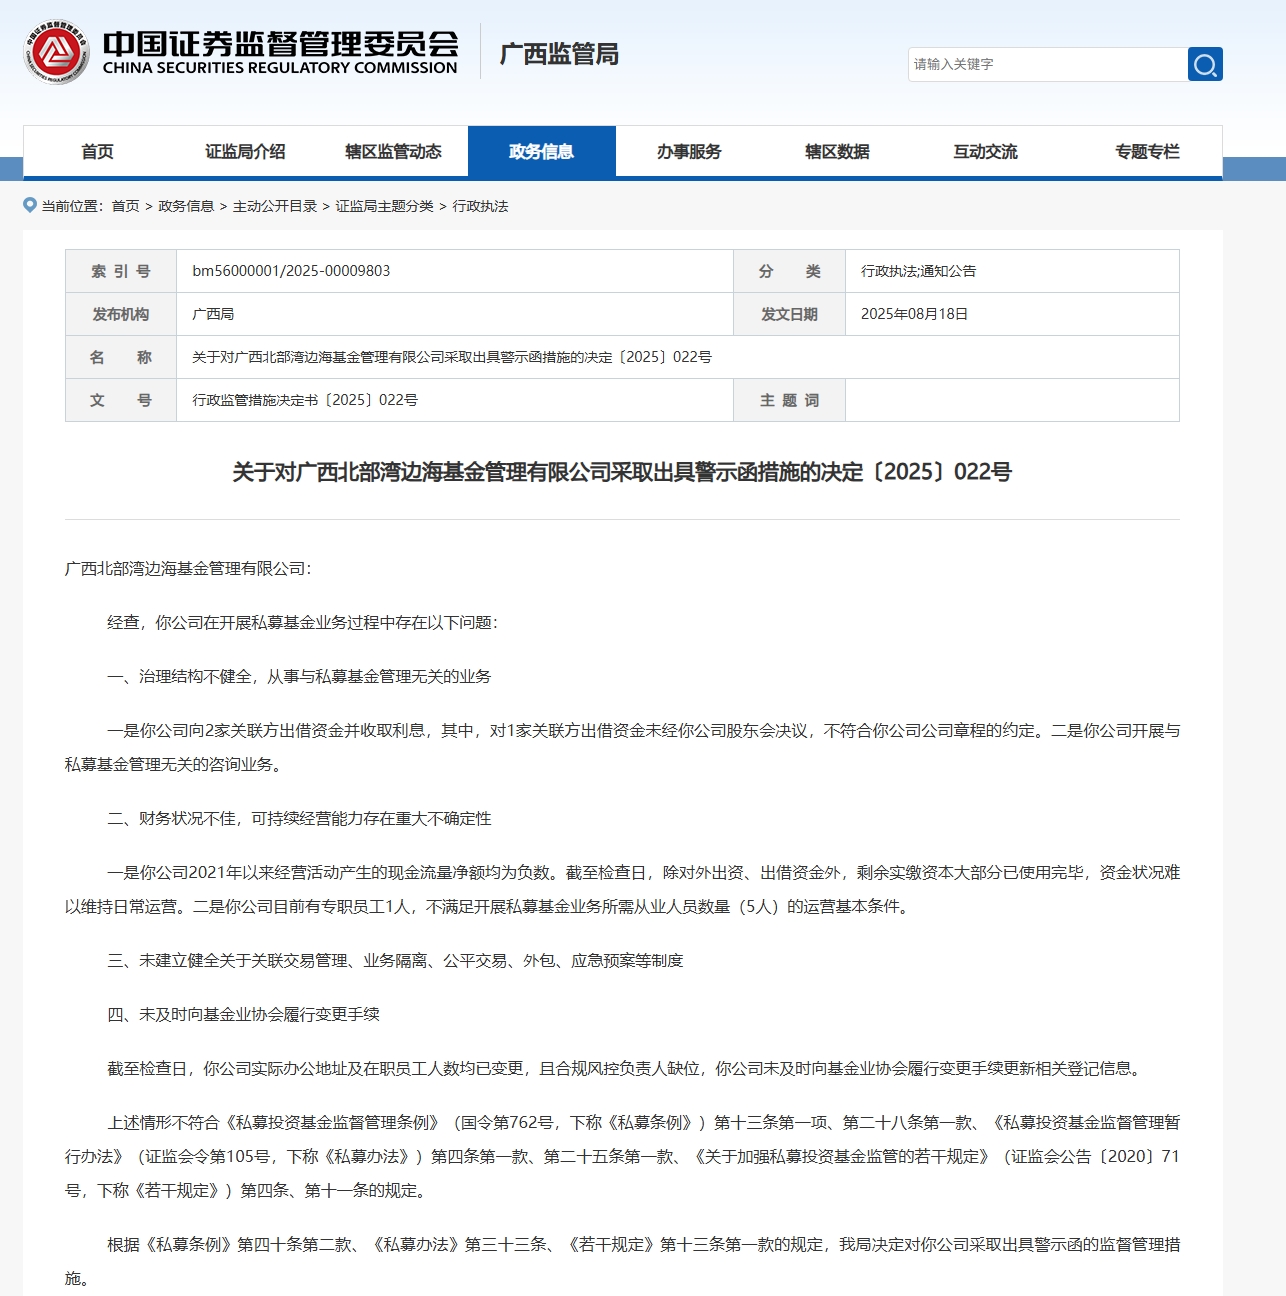The width and height of the screenshot is (1286, 1296).
Task: Open the 专题专栏 tab
Action: click(x=1147, y=152)
